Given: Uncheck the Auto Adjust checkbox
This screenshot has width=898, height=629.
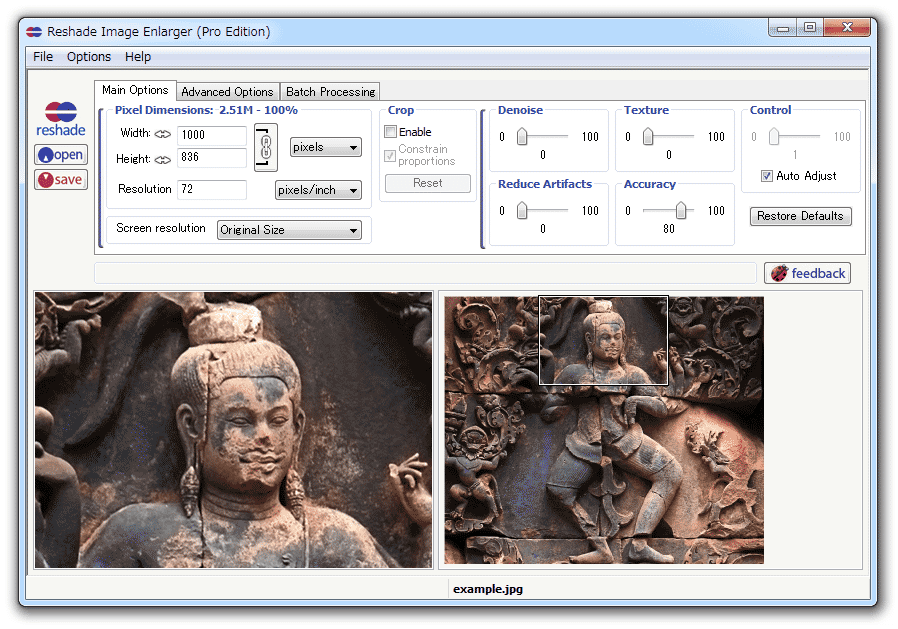Looking at the screenshot, I should click(767, 176).
